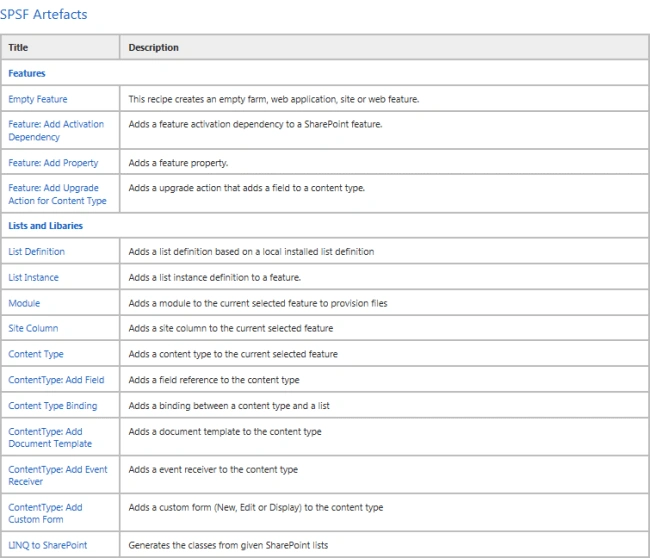Screen dimensions: 650x558
Task: Select 'Adds a content type to the current' text
Action: tap(233, 354)
